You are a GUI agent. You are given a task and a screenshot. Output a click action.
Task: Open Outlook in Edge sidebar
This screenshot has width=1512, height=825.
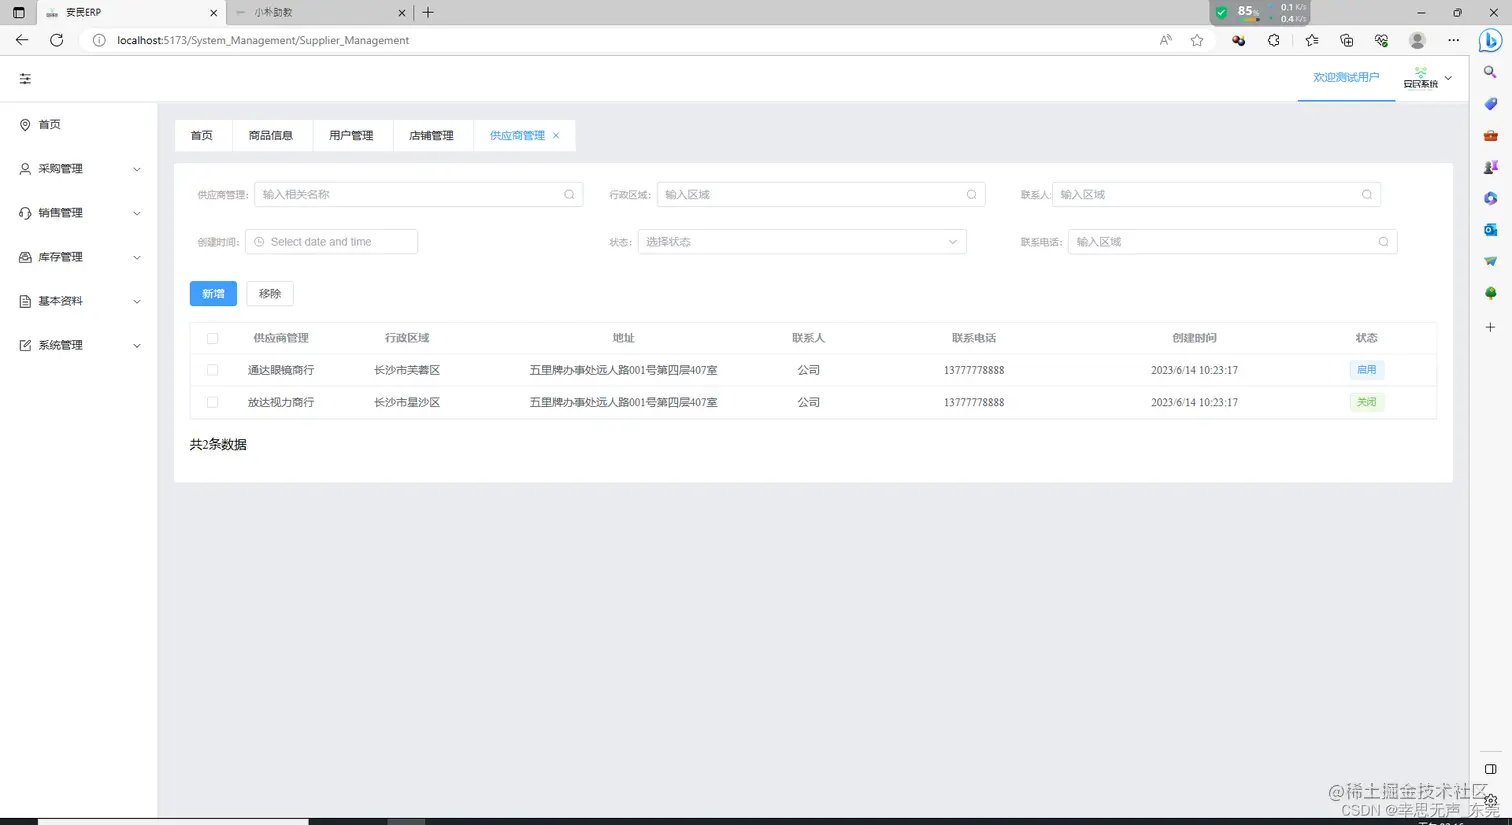point(1490,230)
